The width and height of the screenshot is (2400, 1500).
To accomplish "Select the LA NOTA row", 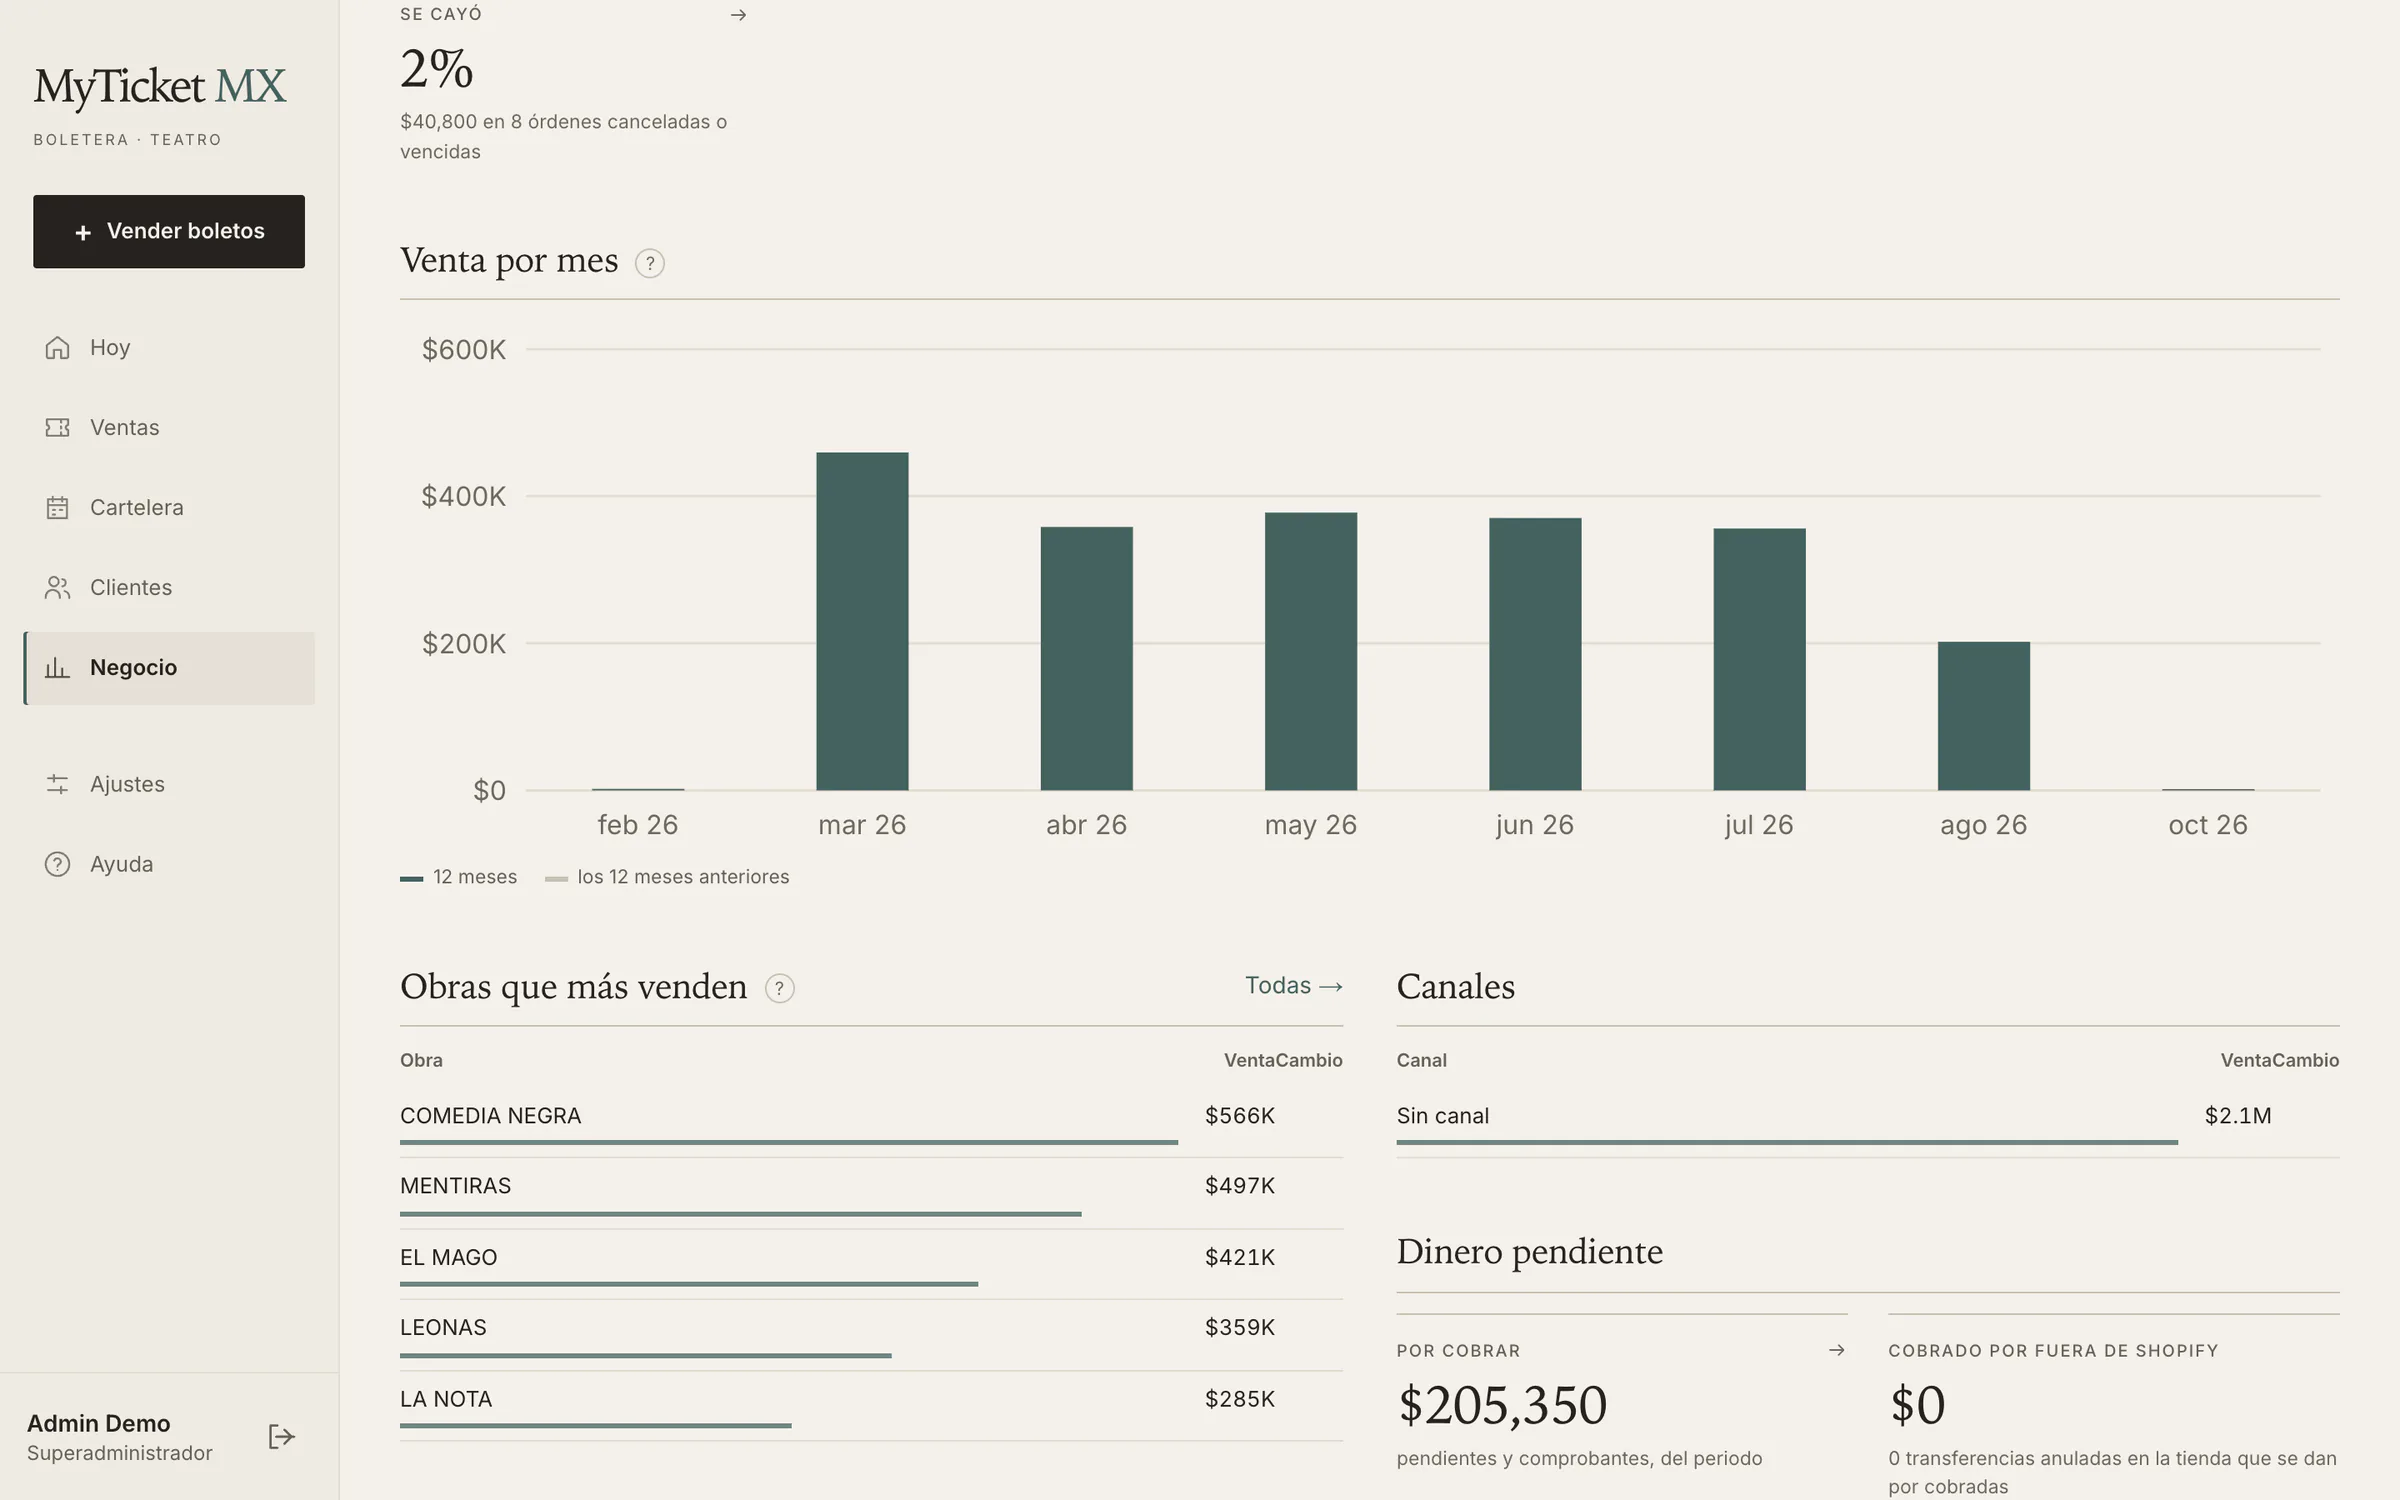I will tap(871, 1407).
